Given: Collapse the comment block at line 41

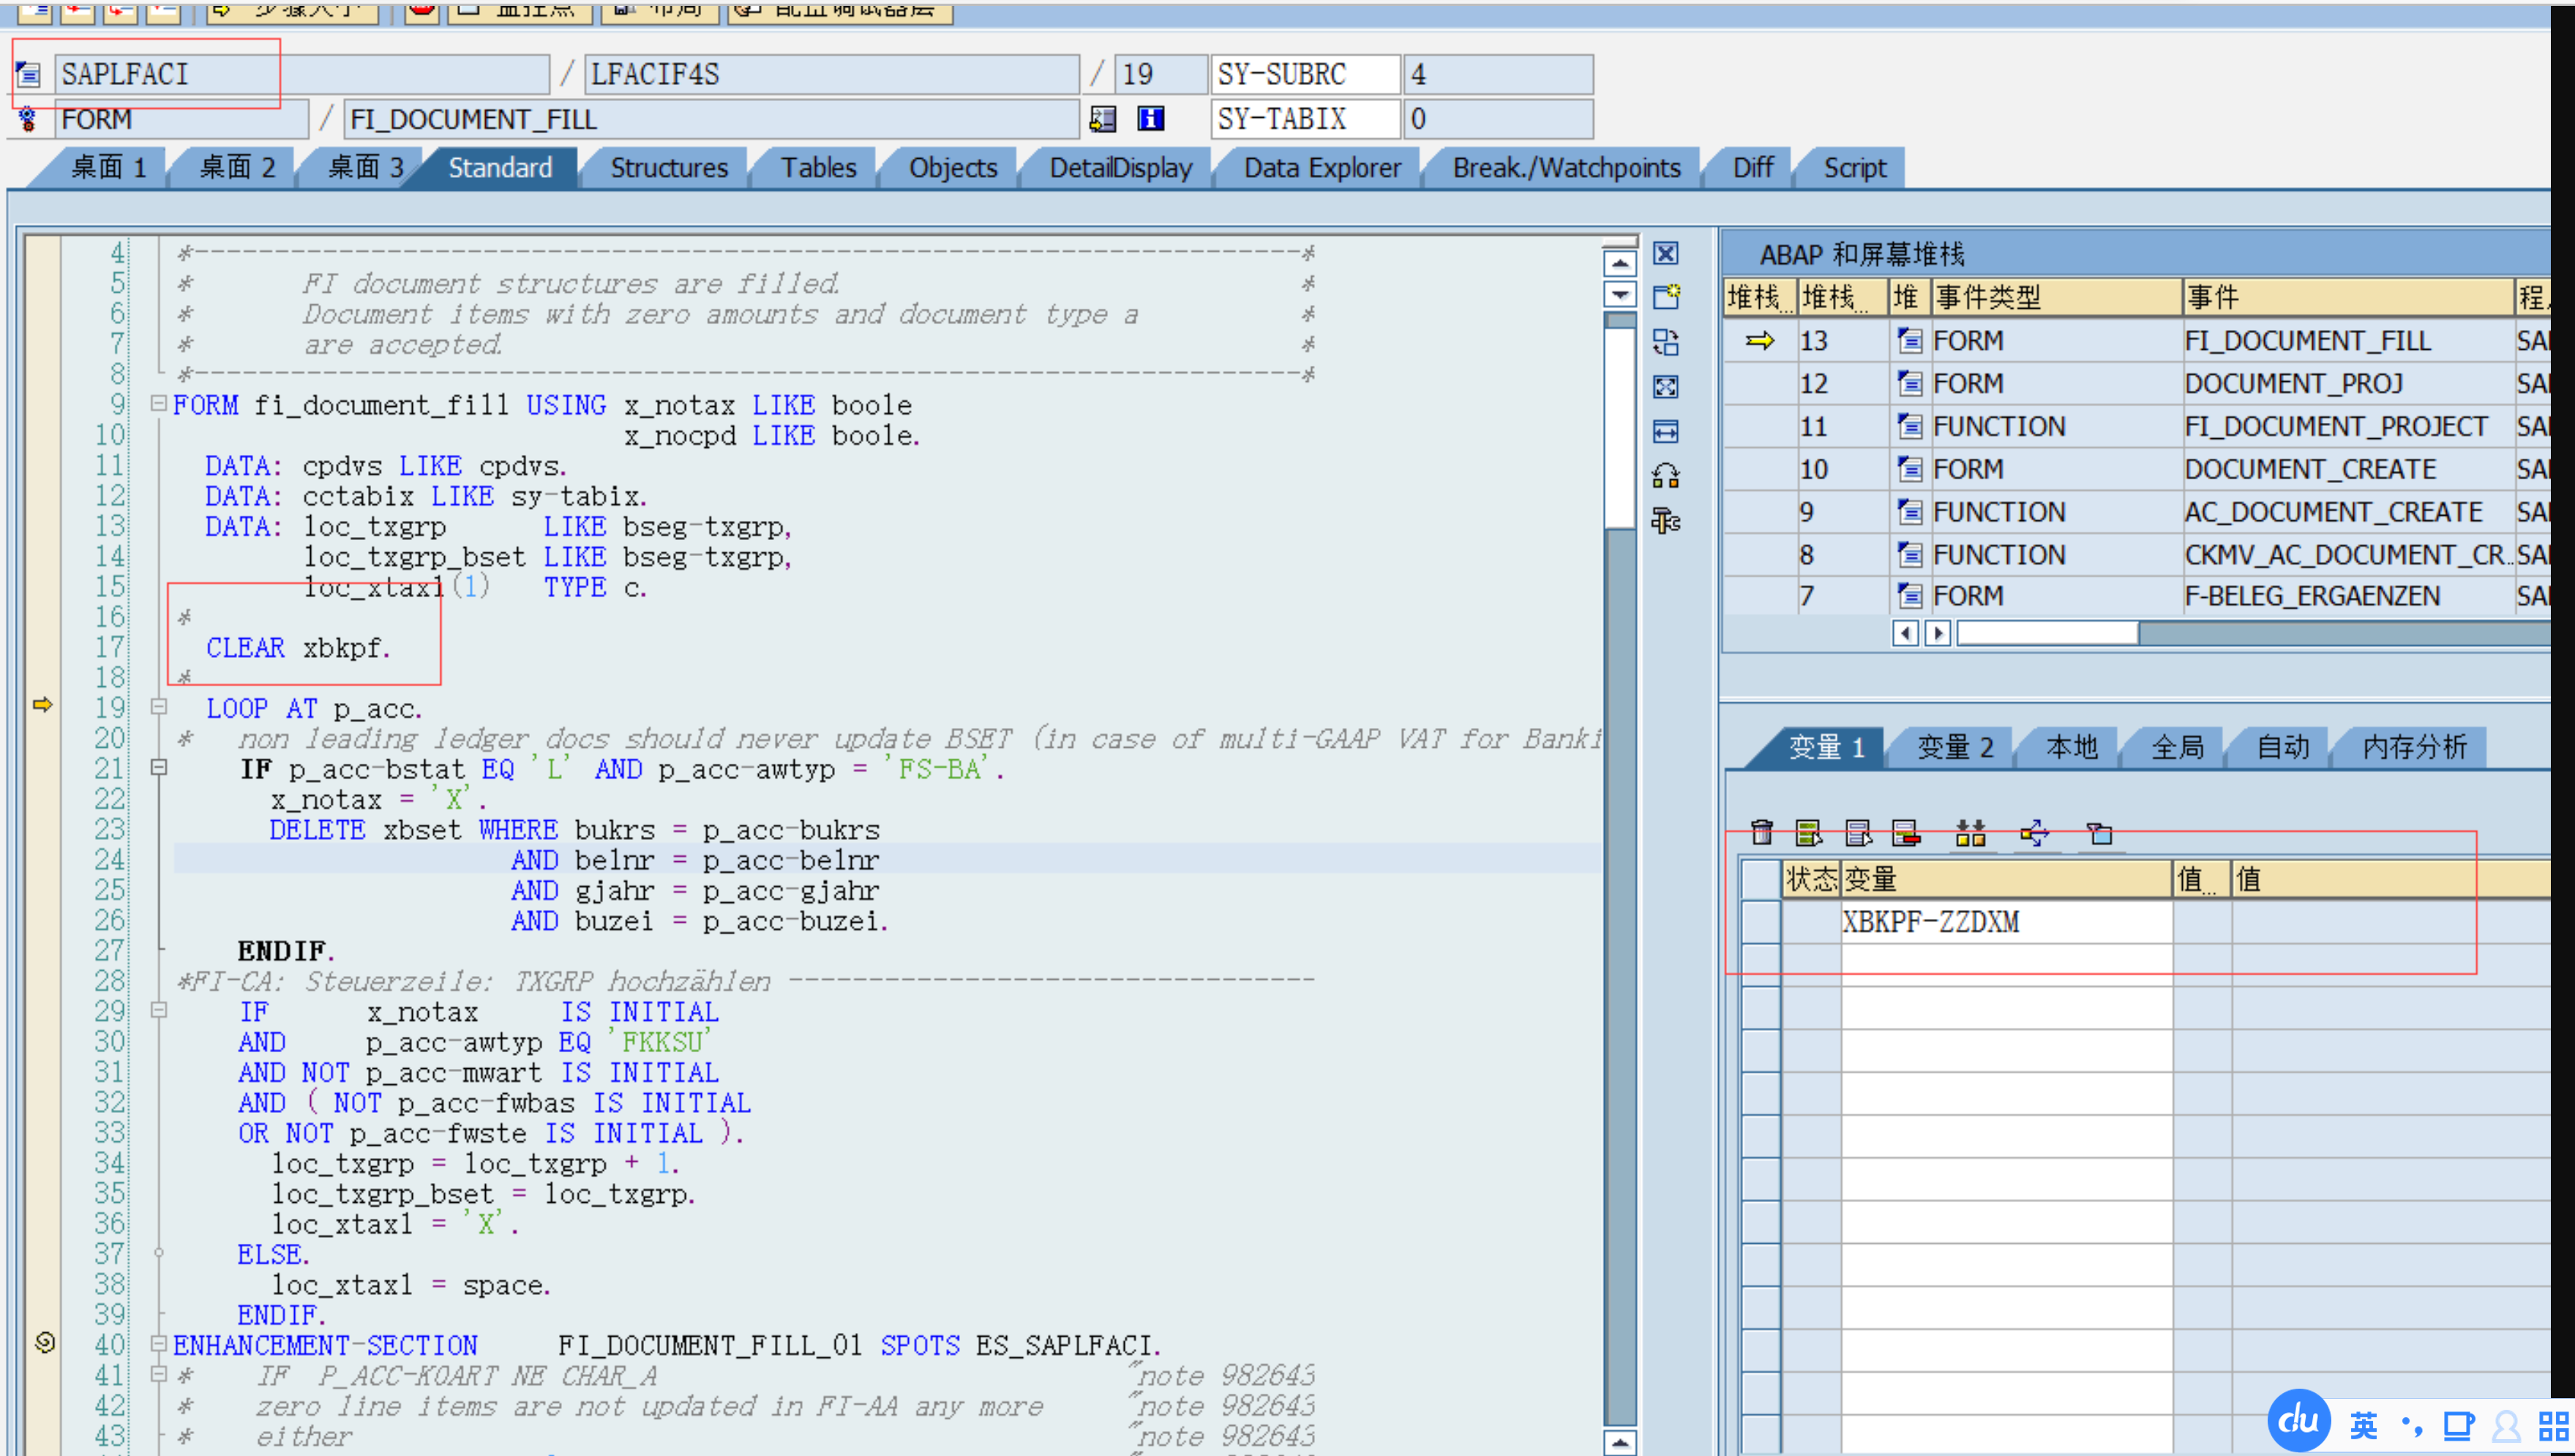Looking at the screenshot, I should (x=158, y=1374).
